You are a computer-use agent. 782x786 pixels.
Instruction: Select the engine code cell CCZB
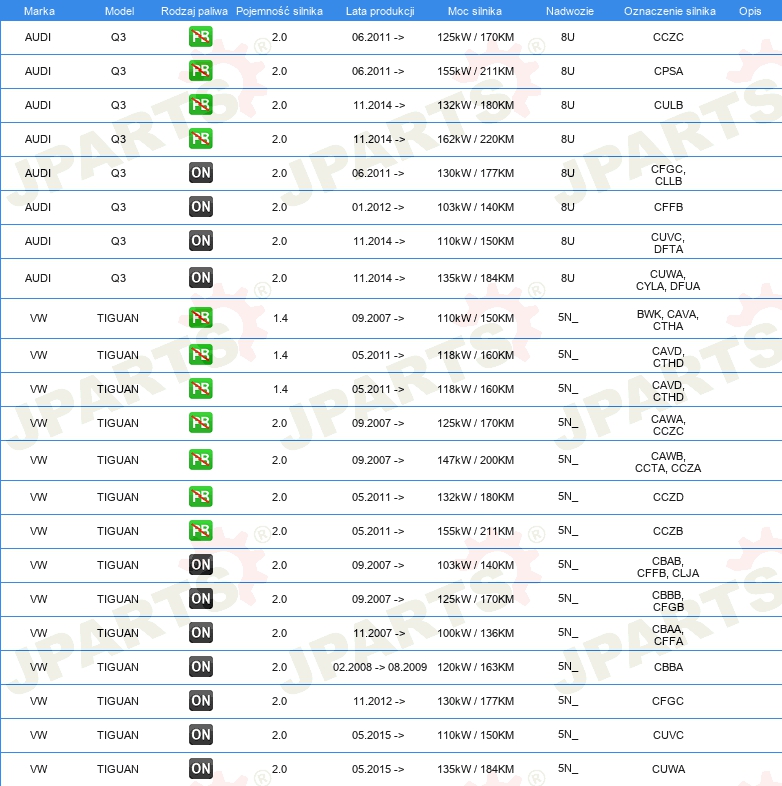coord(668,531)
